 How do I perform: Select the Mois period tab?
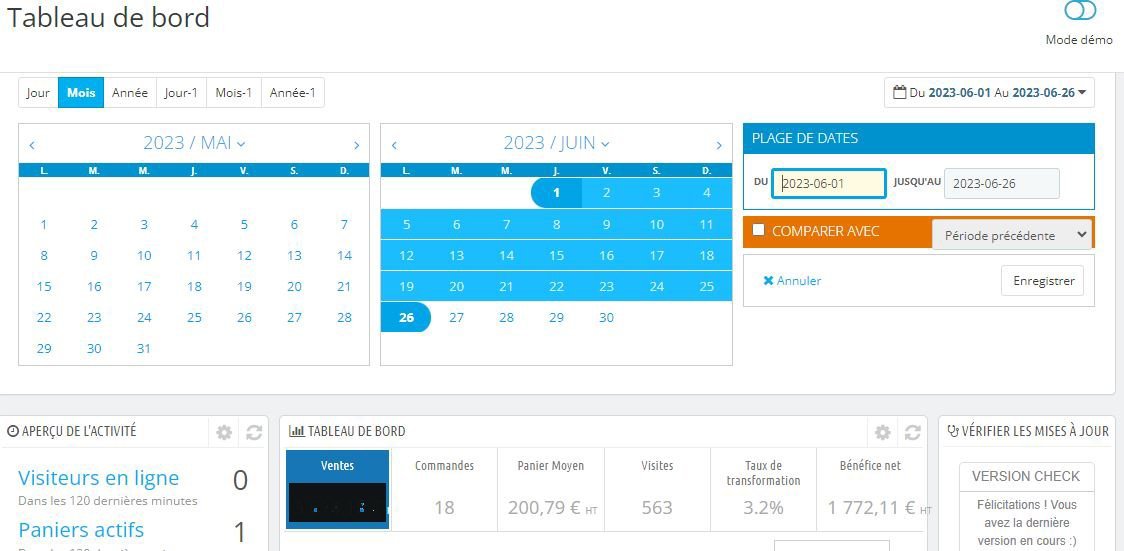pyautogui.click(x=81, y=93)
